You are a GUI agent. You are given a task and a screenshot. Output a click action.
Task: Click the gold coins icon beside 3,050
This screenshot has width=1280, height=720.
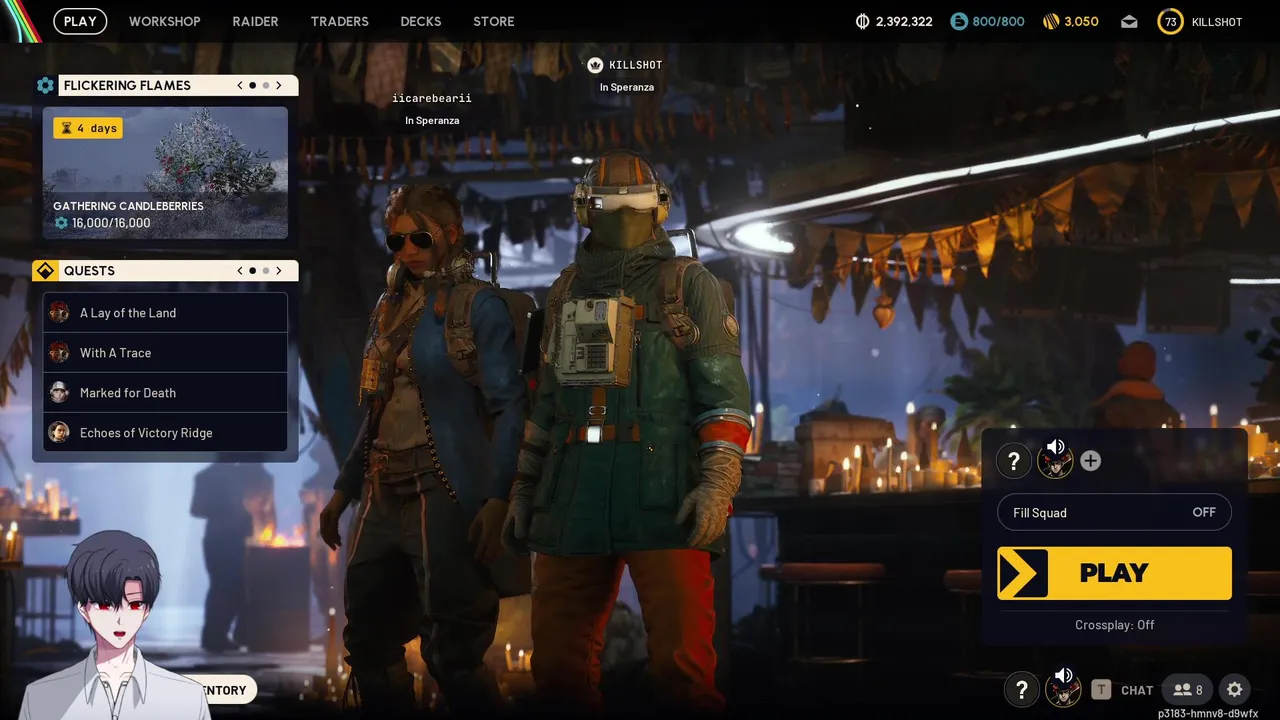tap(1050, 21)
